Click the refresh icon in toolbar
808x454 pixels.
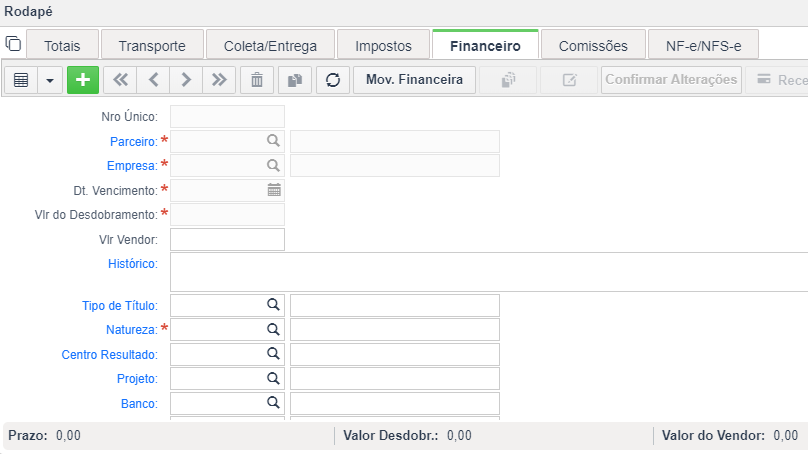(x=333, y=80)
